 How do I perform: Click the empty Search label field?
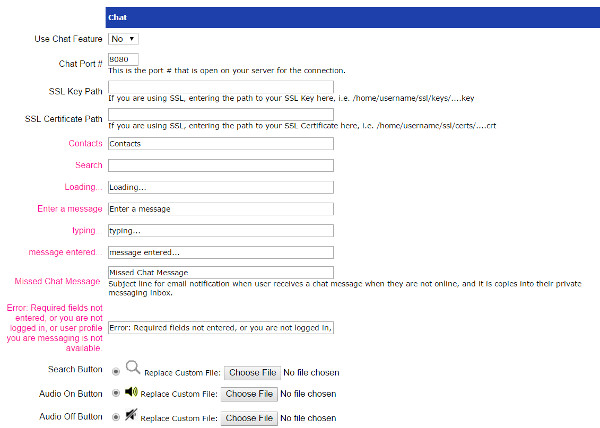coord(219,165)
